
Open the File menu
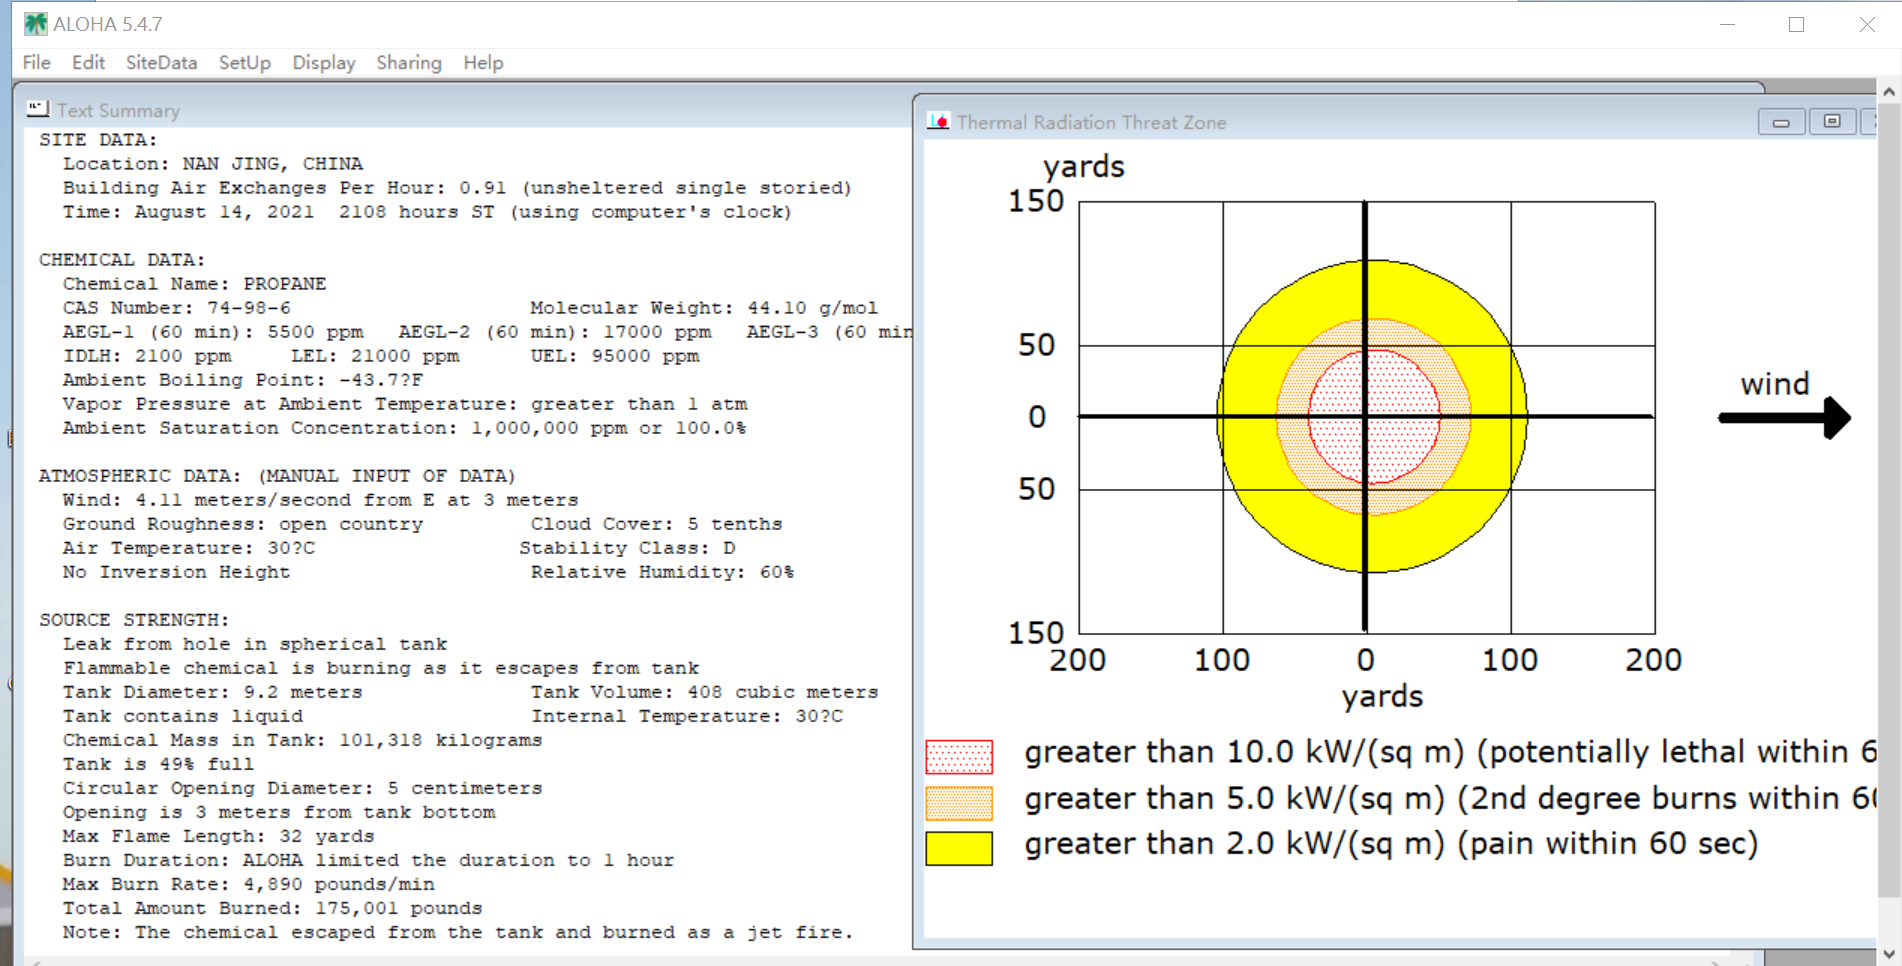36,62
